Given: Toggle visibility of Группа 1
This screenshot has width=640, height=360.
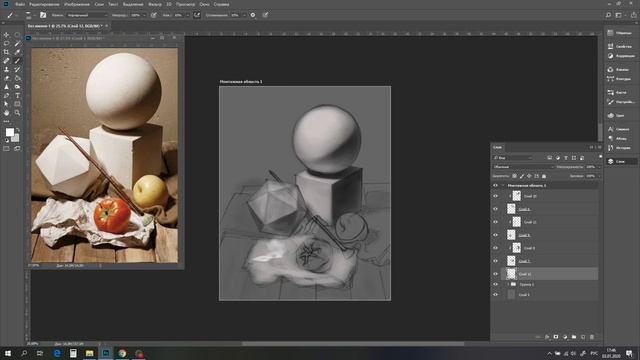Looking at the screenshot, I should pos(496,284).
